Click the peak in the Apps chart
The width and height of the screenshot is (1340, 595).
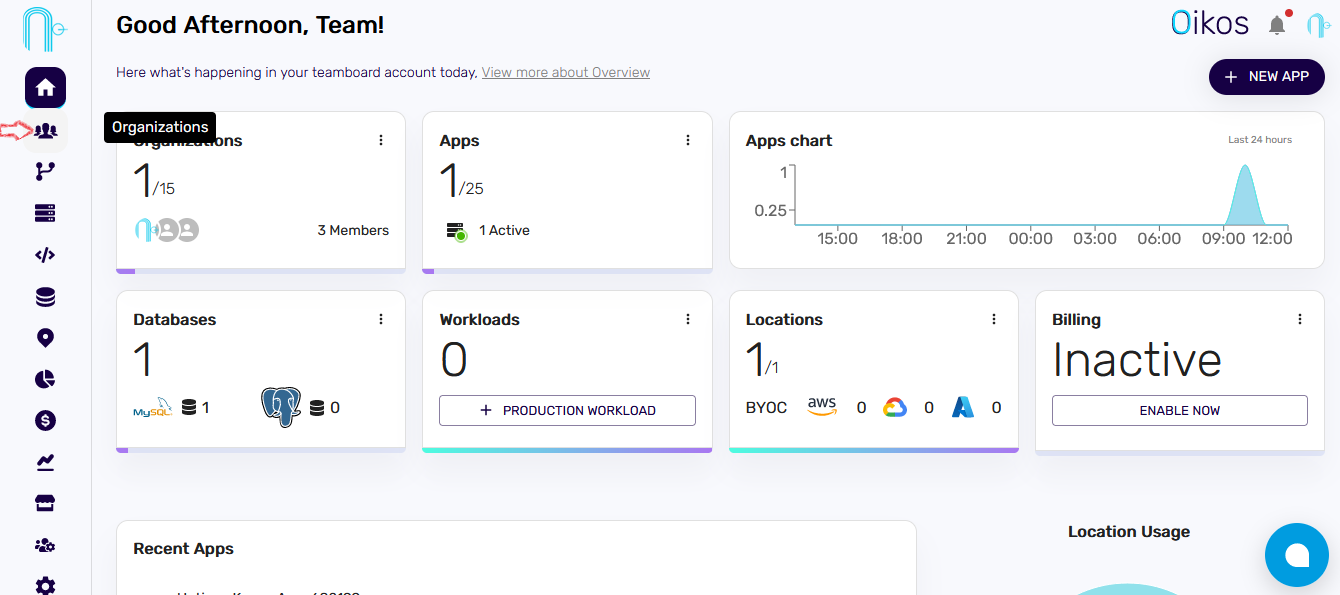[1245, 170]
